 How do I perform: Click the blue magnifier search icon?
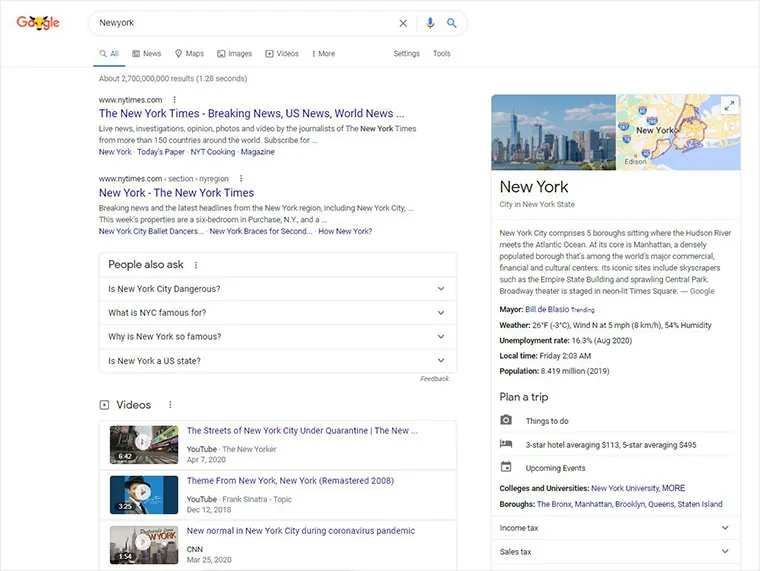pyautogui.click(x=451, y=23)
